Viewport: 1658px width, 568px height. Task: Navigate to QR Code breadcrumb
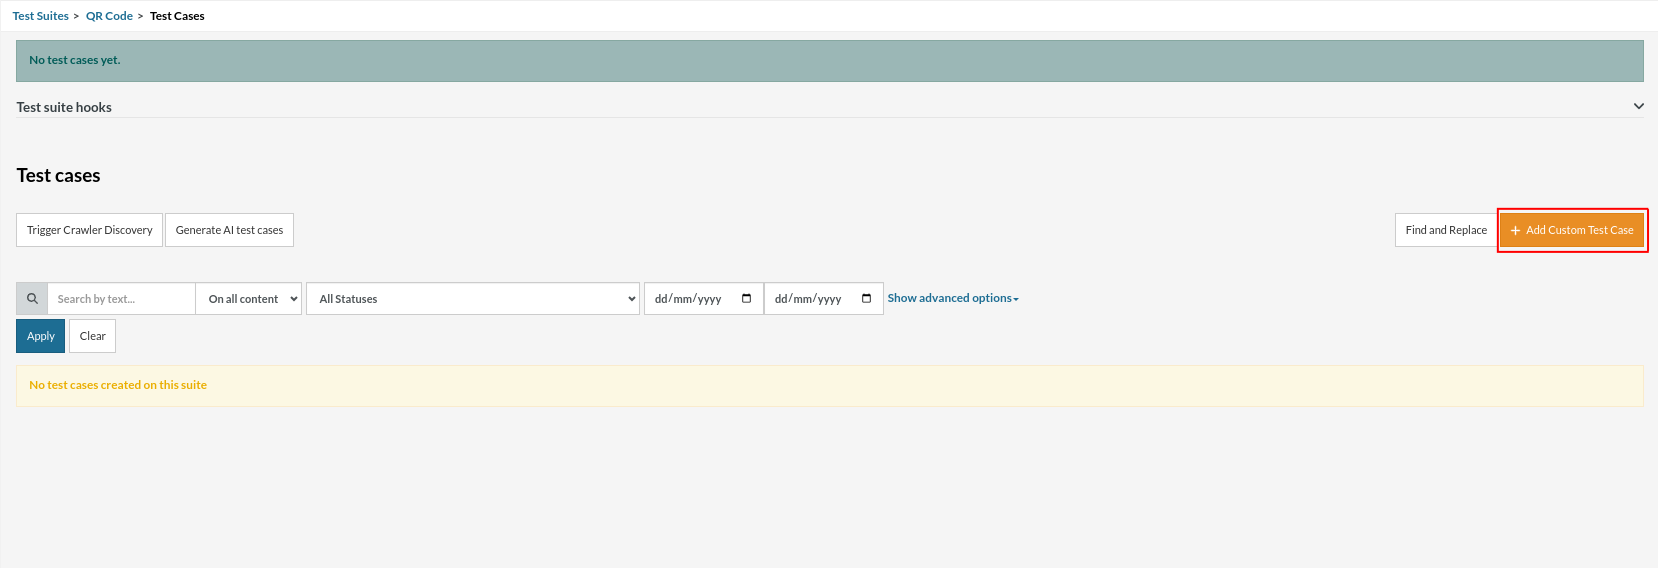[x=109, y=16]
